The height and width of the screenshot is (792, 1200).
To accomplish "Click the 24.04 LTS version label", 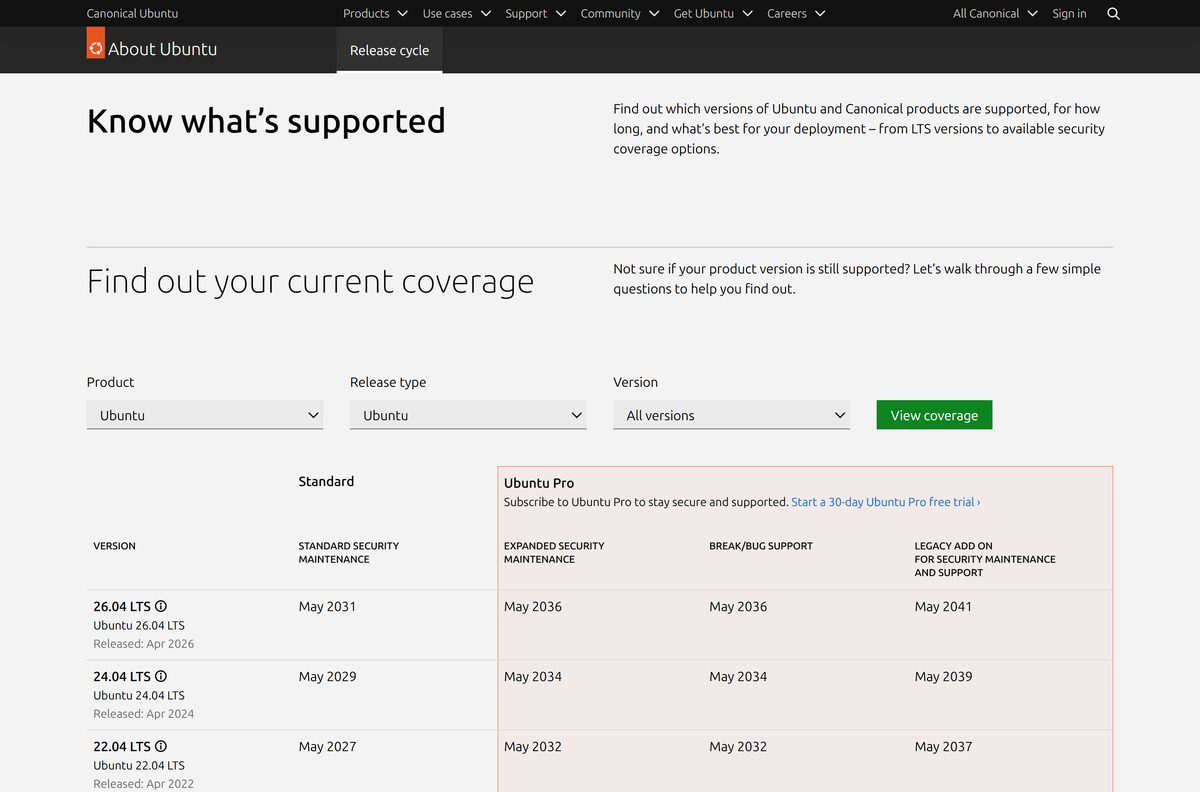I will click(x=122, y=676).
